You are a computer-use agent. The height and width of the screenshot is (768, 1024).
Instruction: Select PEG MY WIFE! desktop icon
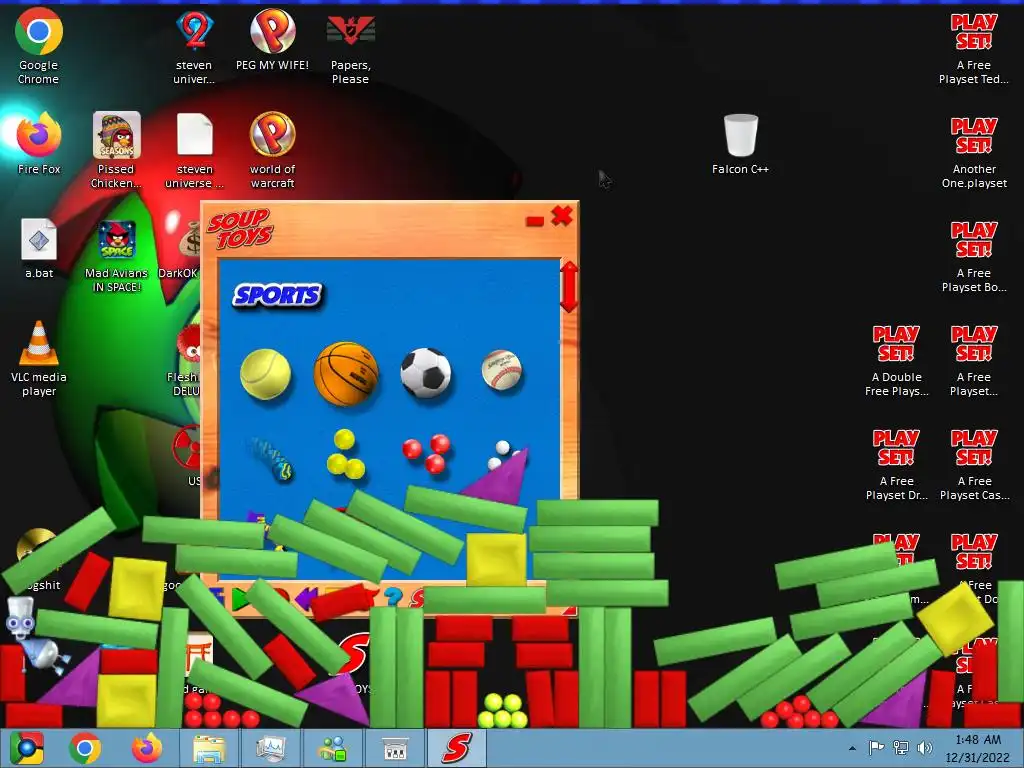tap(272, 39)
